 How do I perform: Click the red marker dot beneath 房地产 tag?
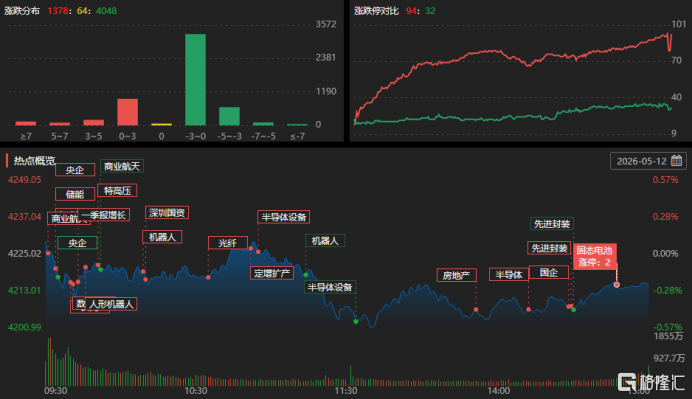point(476,309)
